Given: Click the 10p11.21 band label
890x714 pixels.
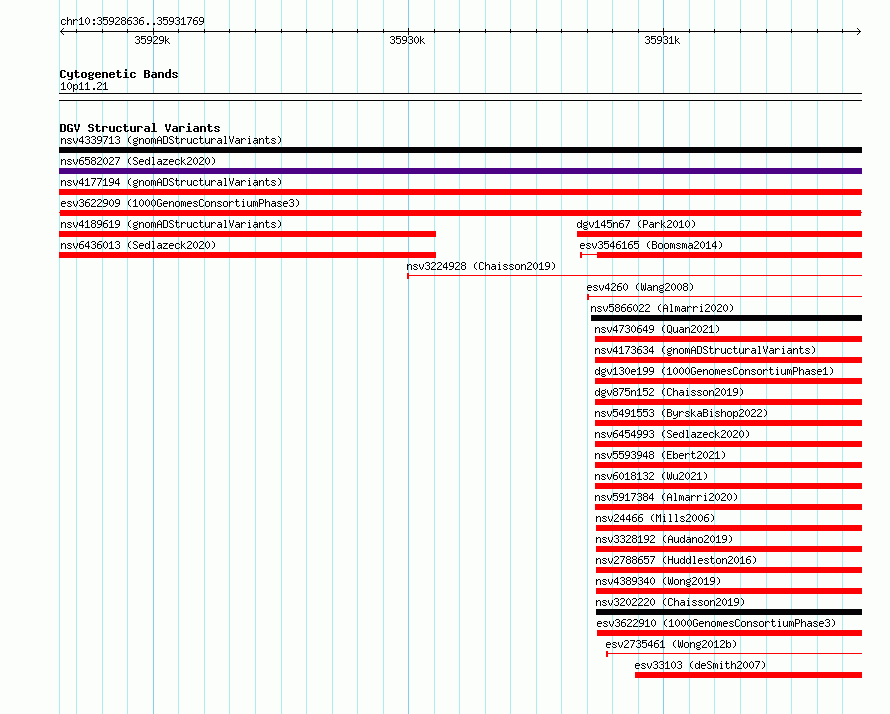Looking at the screenshot, I should click(x=84, y=86).
